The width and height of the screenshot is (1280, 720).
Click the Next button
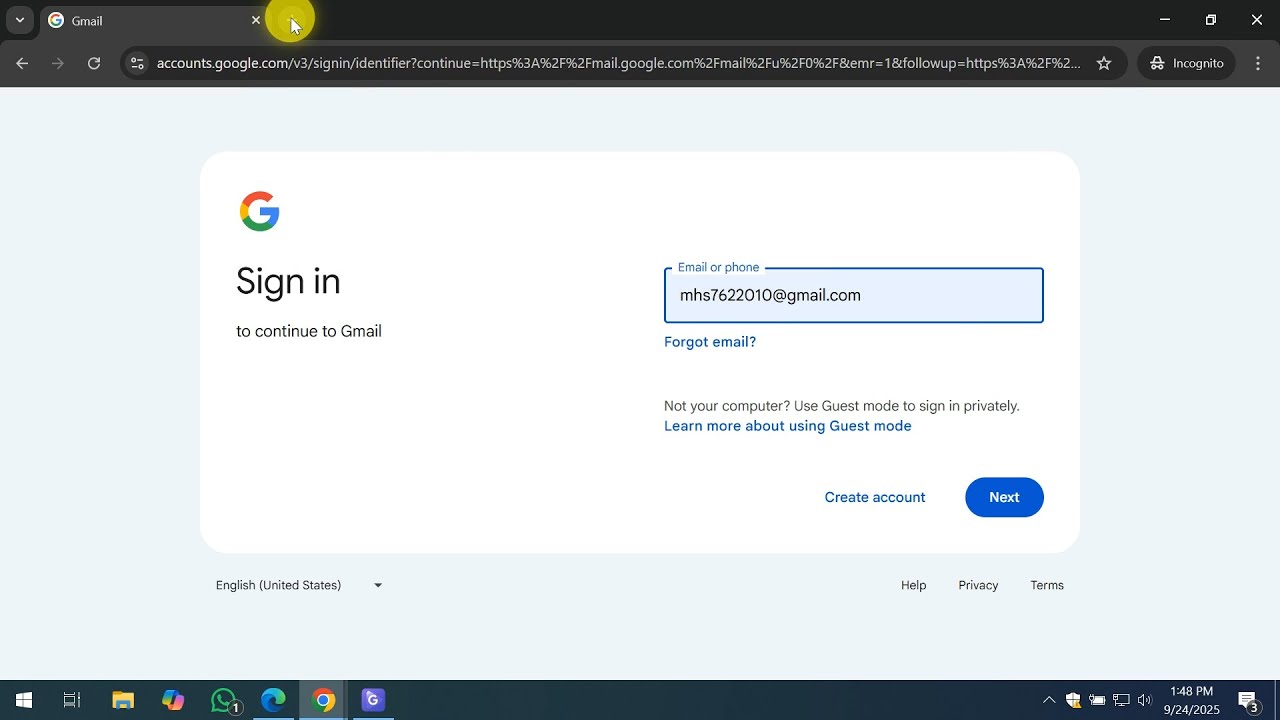pos(1004,497)
